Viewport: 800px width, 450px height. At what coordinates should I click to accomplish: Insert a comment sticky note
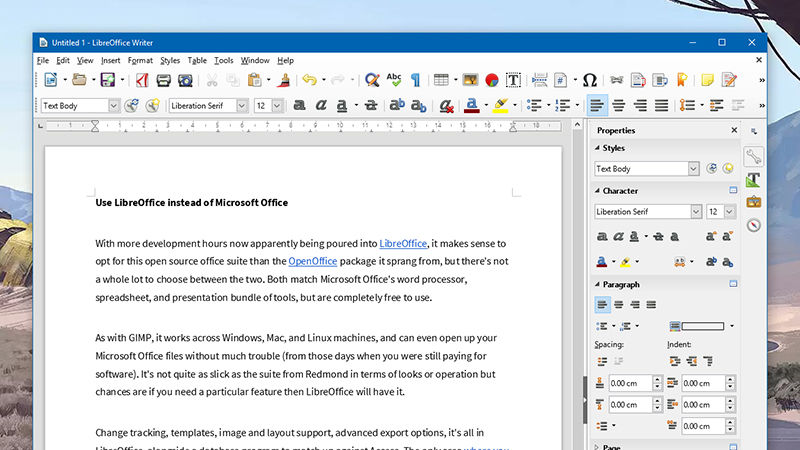pyautogui.click(x=707, y=80)
